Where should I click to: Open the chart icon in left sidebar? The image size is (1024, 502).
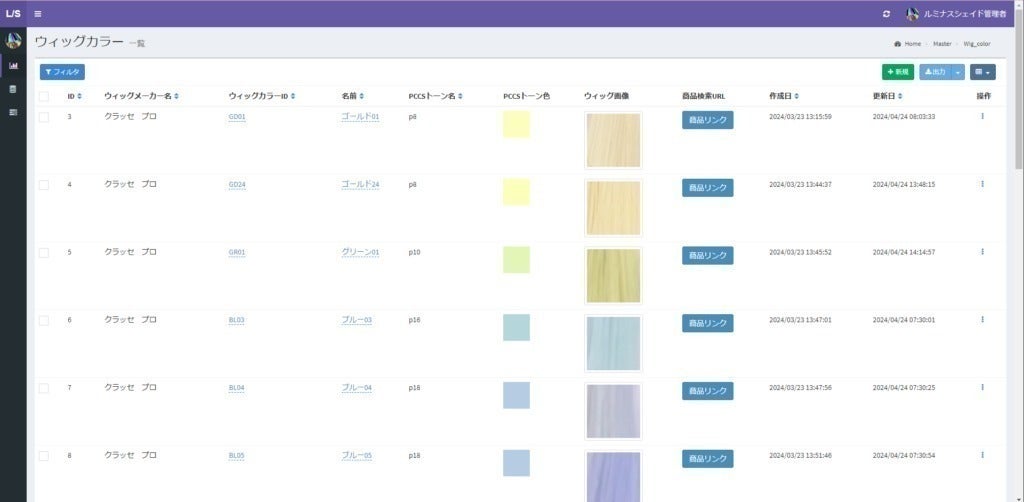tap(13, 66)
